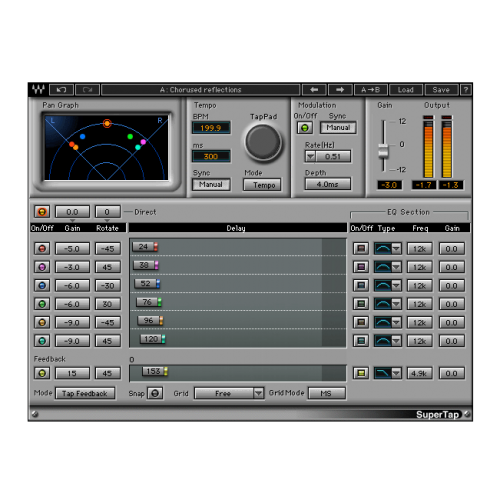Click the ms field showing 300
500x500 pixels.
(x=211, y=156)
